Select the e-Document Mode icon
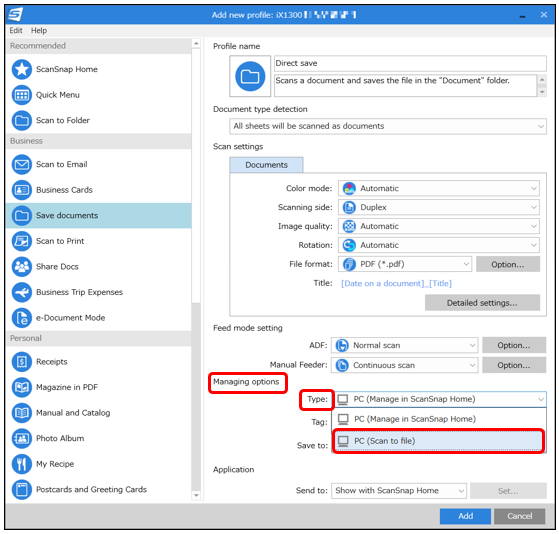Screen dimensions: 559x534 22,318
